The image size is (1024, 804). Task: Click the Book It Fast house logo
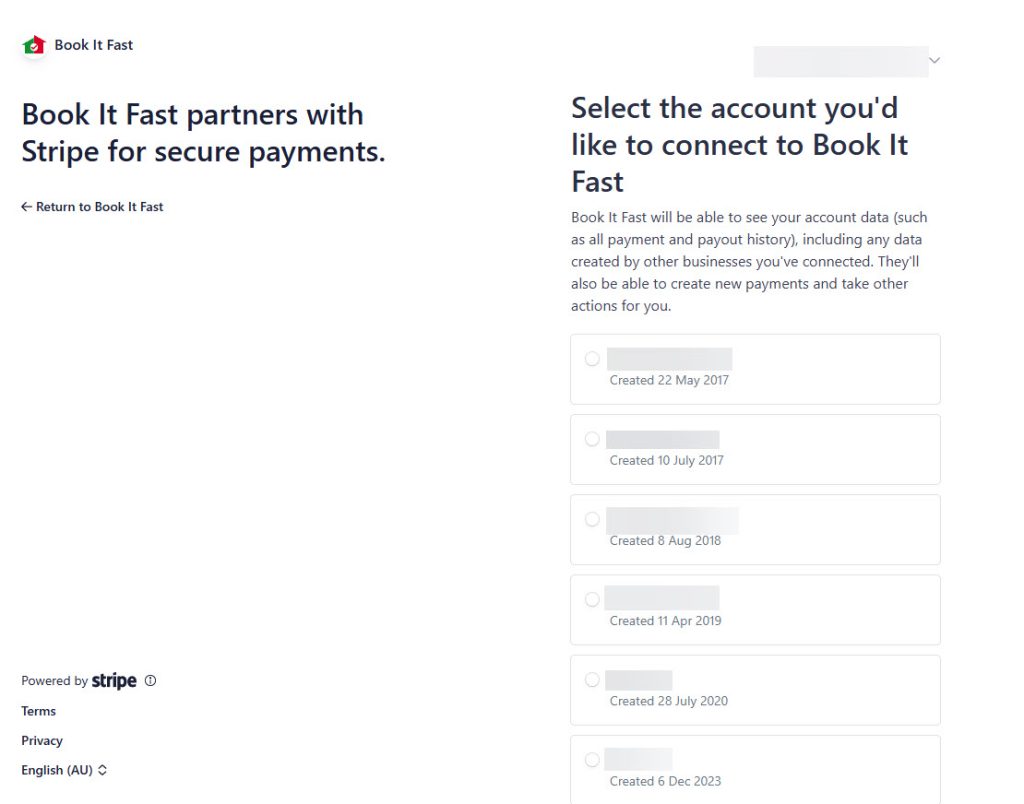[x=34, y=45]
